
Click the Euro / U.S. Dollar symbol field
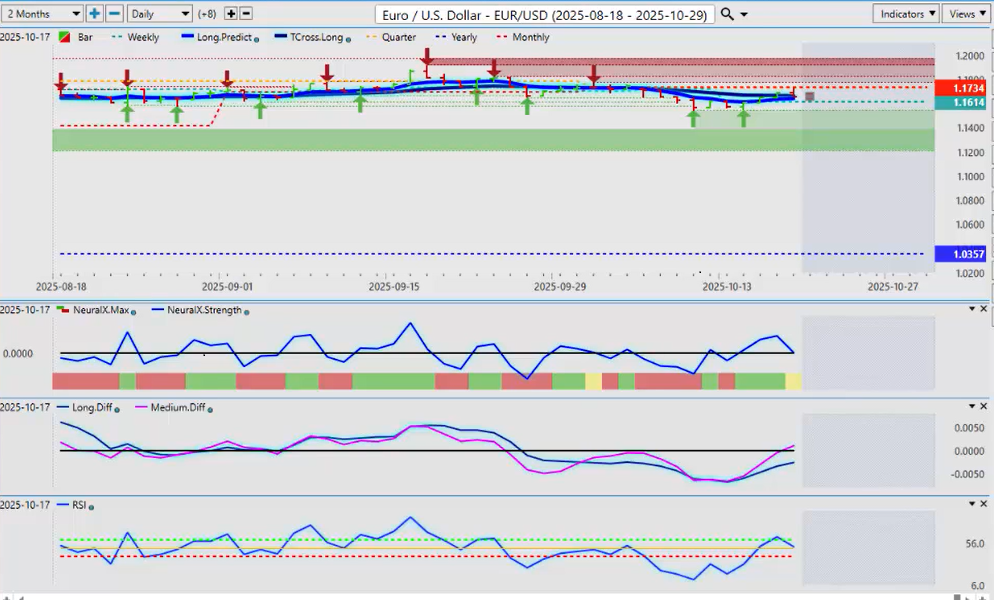point(546,14)
